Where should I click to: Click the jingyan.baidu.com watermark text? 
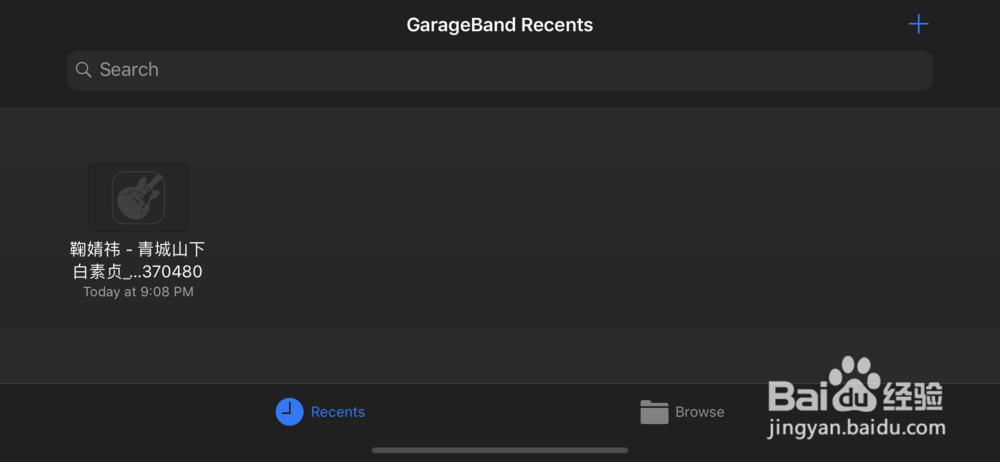click(x=857, y=428)
